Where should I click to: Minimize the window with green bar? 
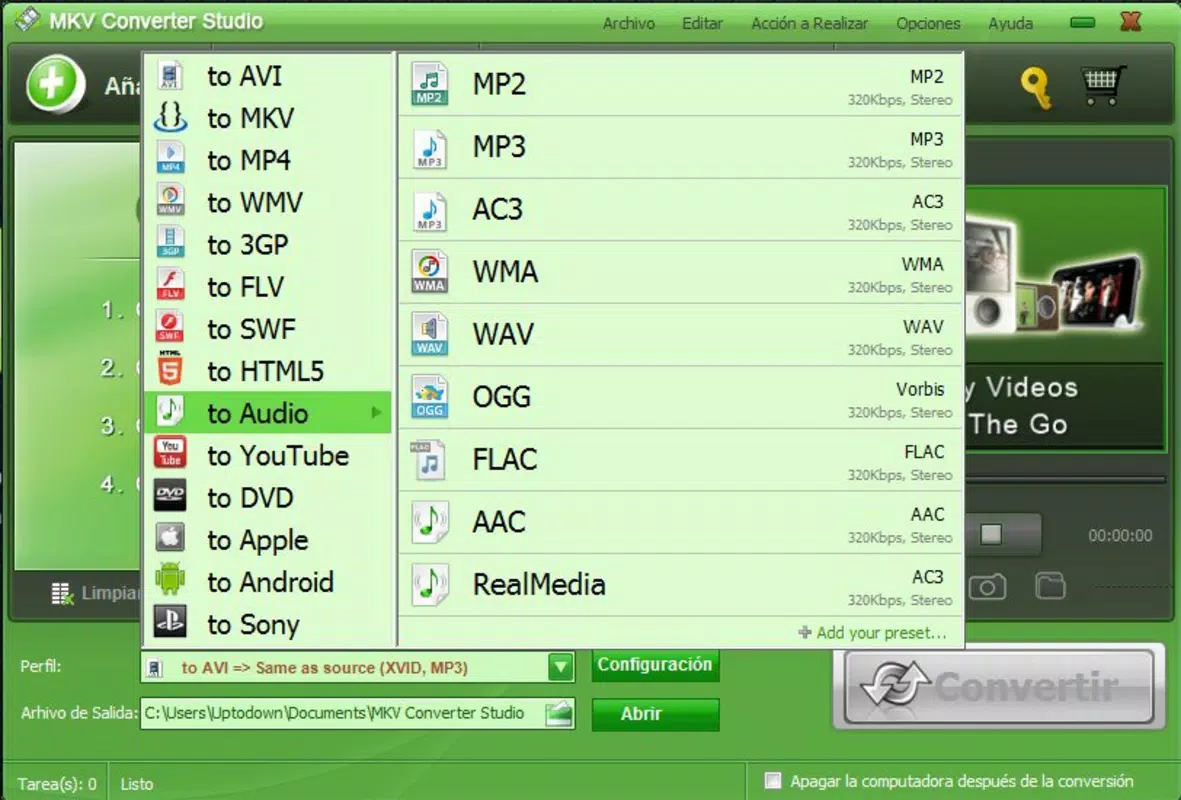[x=1082, y=23]
